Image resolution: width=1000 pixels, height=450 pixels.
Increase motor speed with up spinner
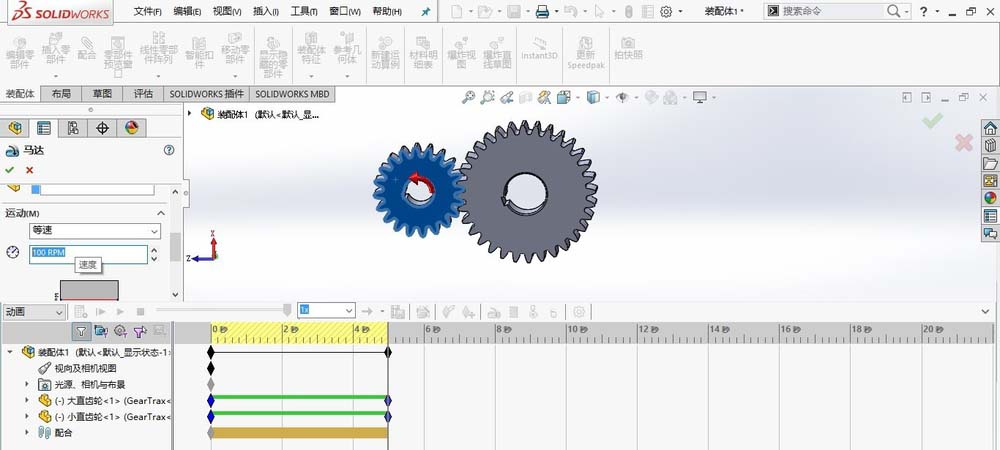pyautogui.click(x=154, y=249)
